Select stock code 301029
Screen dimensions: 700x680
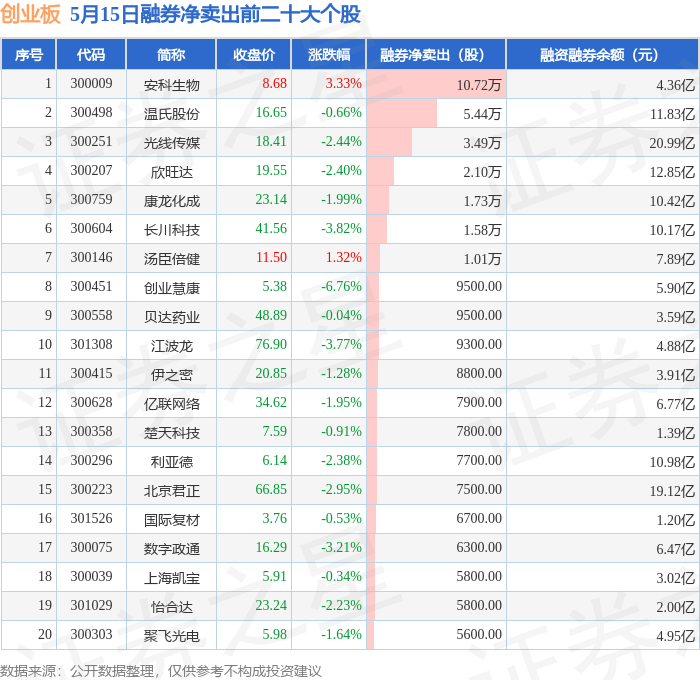pyautogui.click(x=91, y=606)
